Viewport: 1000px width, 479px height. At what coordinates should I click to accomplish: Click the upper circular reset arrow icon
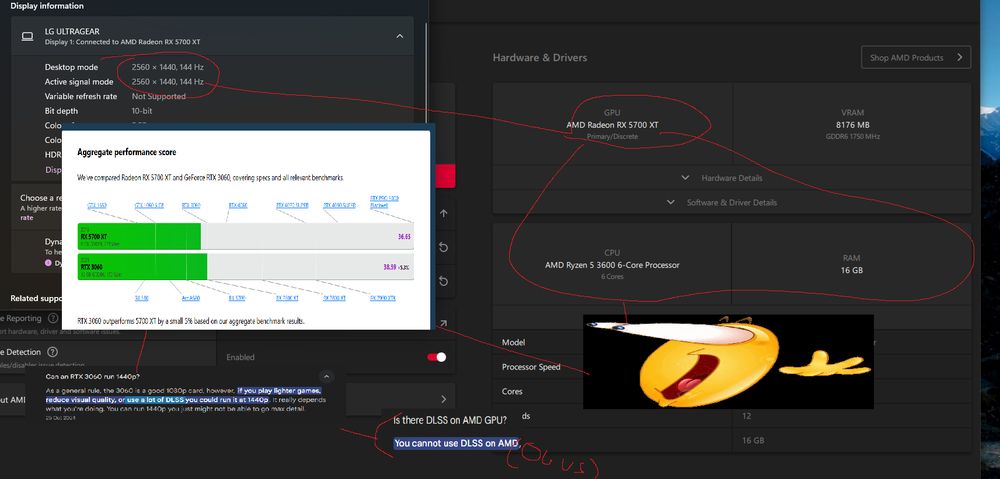[x=444, y=247]
